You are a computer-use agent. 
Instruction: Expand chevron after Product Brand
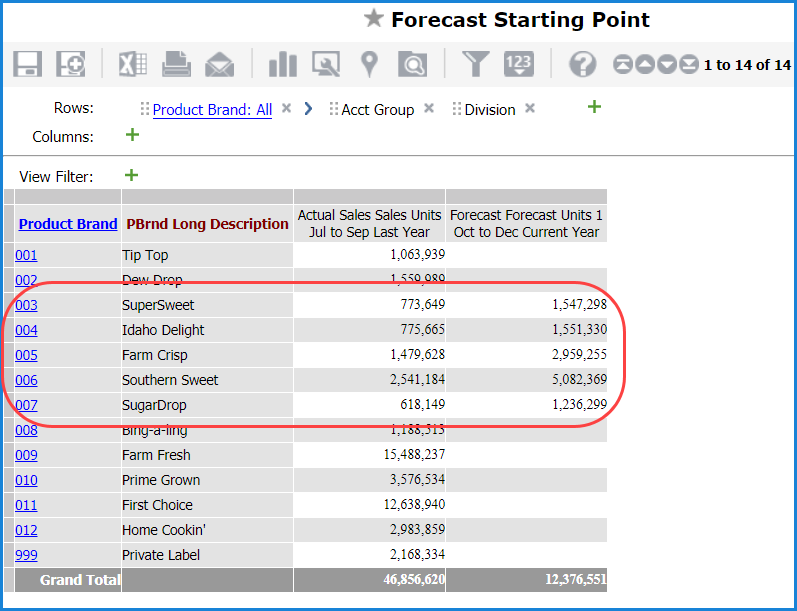308,109
